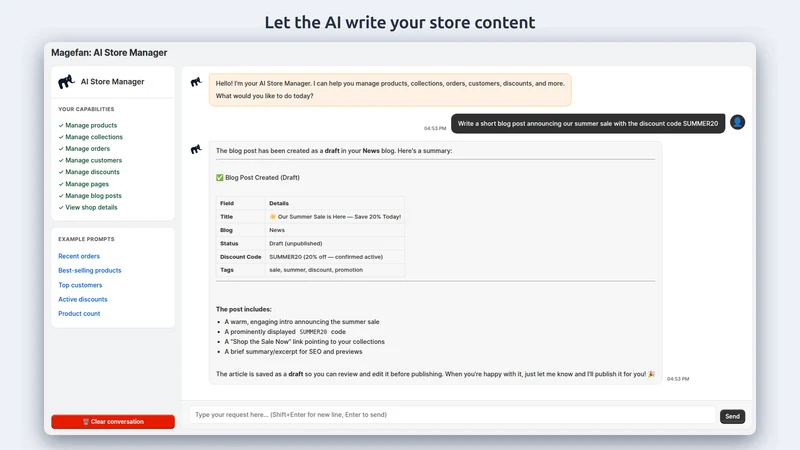Click the 'Our Summer Sale is Here' title cell
Image resolution: width=800 pixels, height=450 pixels.
coord(335,217)
